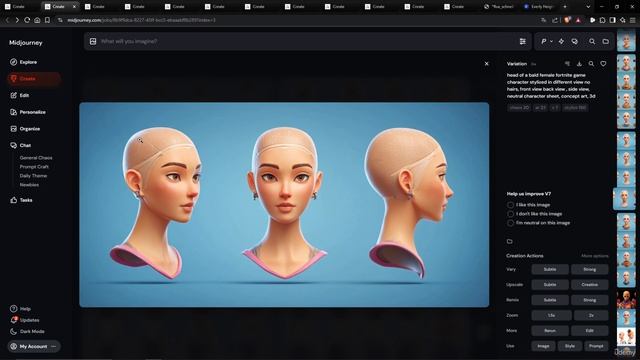Click the Edit button in More row

pos(590,331)
